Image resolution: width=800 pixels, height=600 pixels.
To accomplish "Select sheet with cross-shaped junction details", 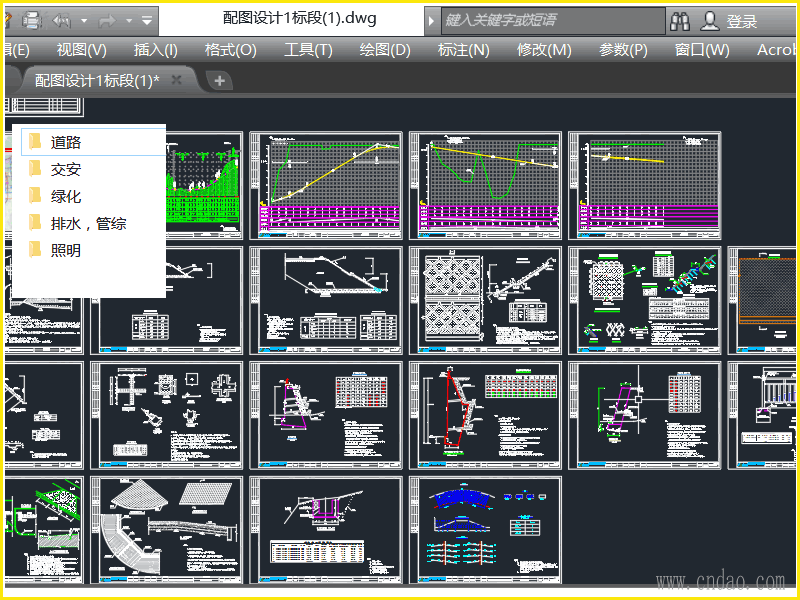I will [x=166, y=415].
